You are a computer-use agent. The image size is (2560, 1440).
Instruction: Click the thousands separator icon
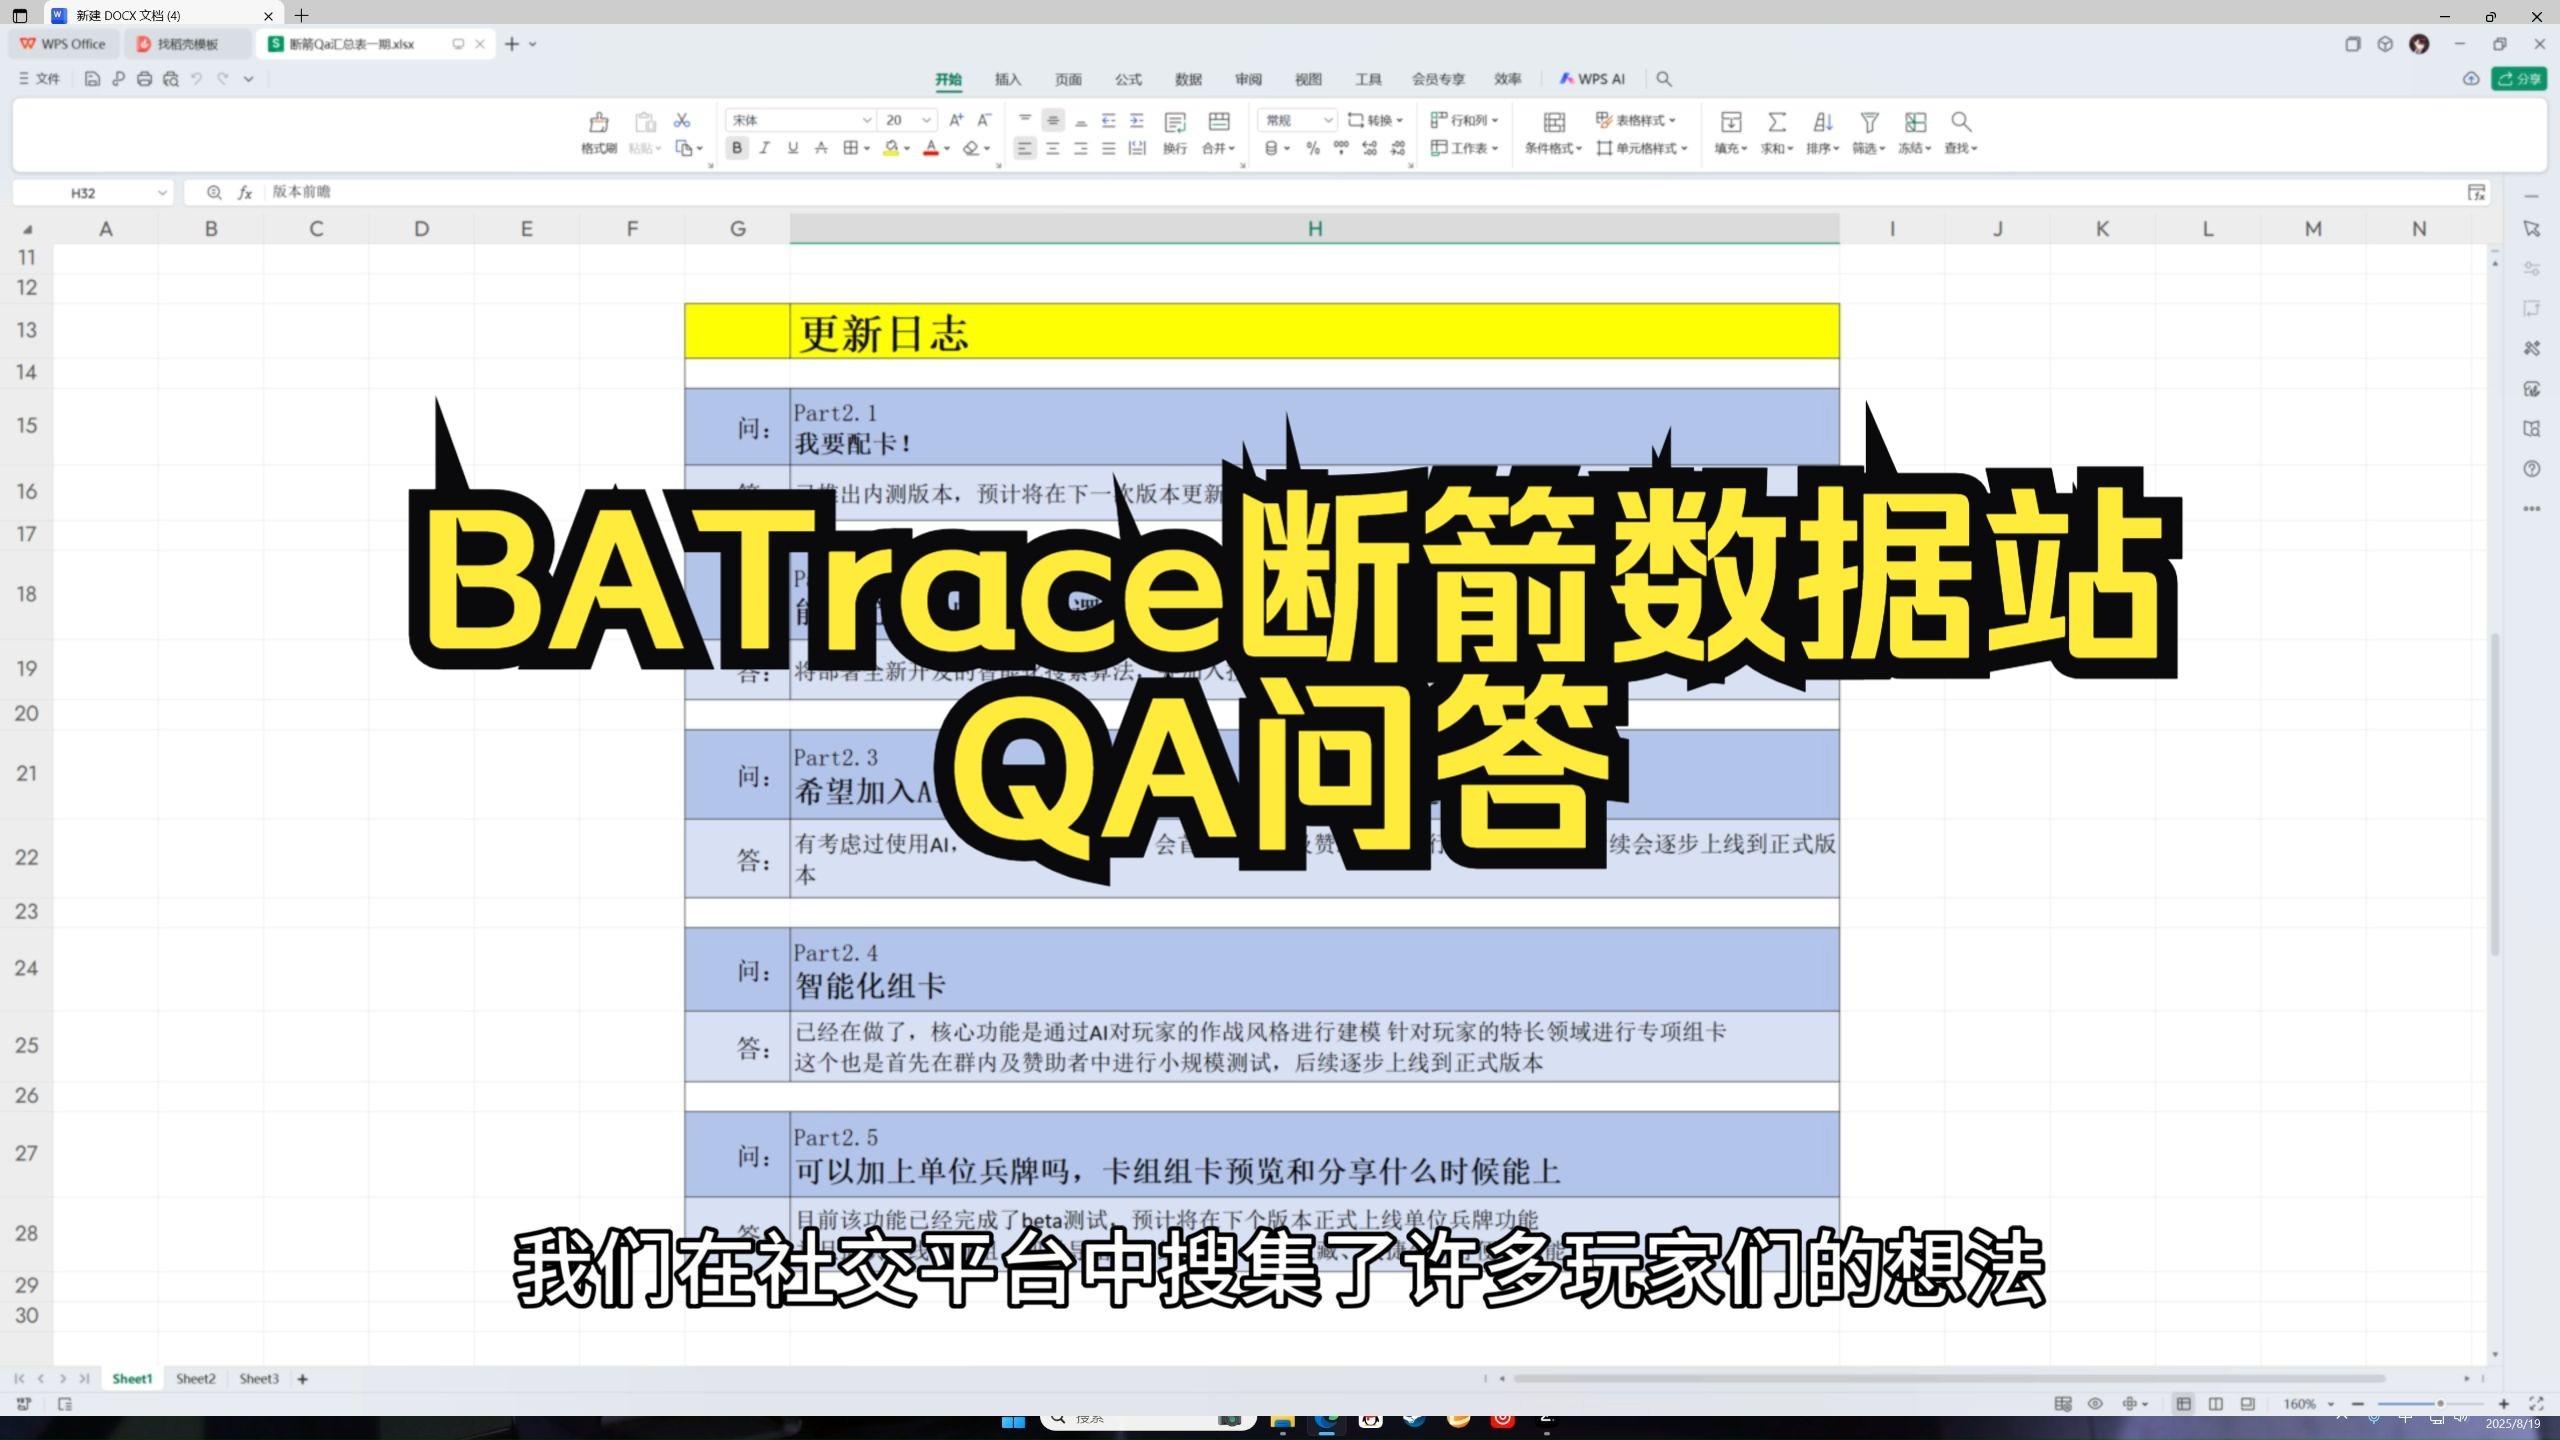pyautogui.click(x=1341, y=148)
